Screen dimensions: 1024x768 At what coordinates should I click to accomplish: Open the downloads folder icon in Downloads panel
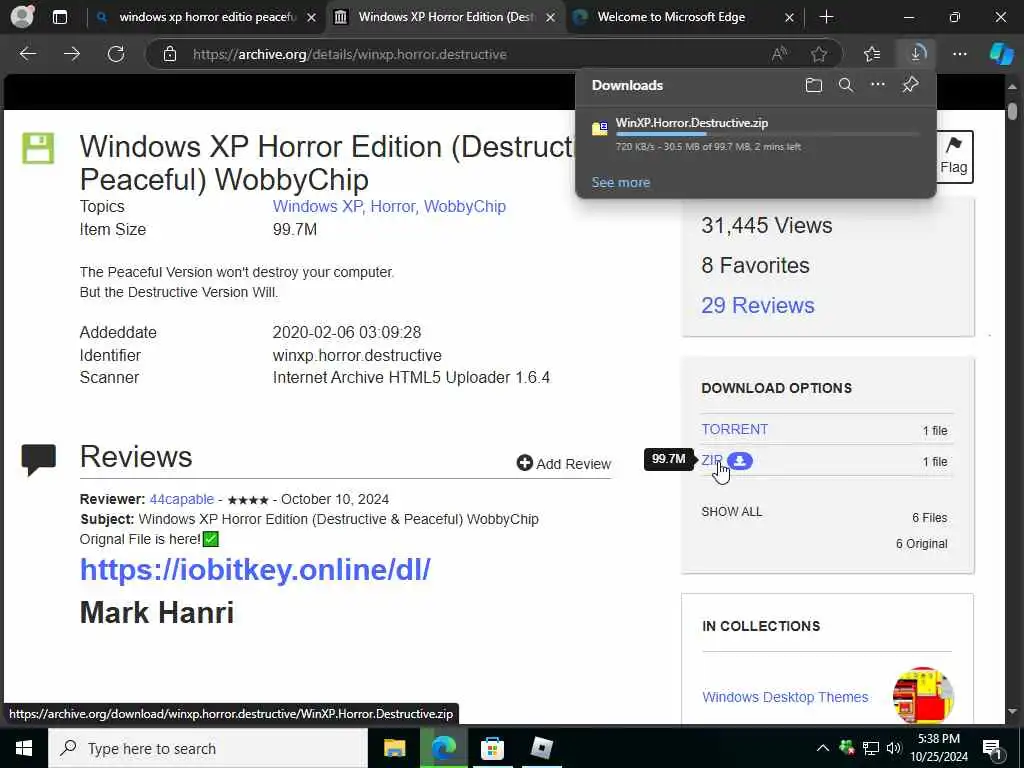click(813, 85)
